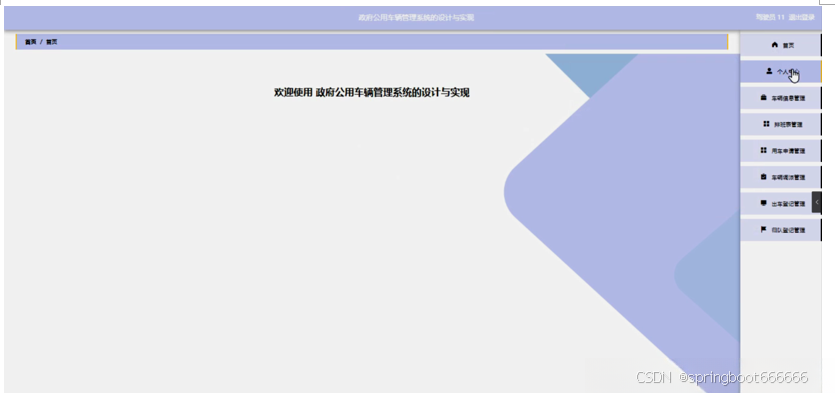Click the grid icon for 排班表管理
This screenshot has width=835, height=393.
(766, 124)
